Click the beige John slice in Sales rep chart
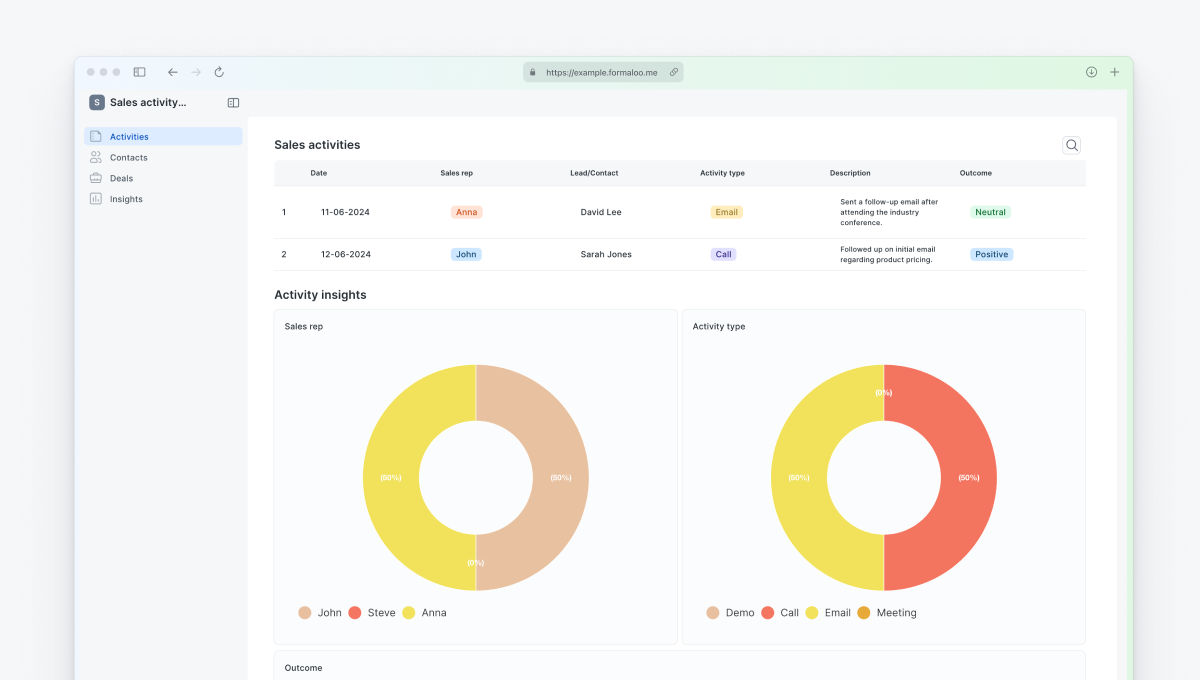 tap(560, 478)
